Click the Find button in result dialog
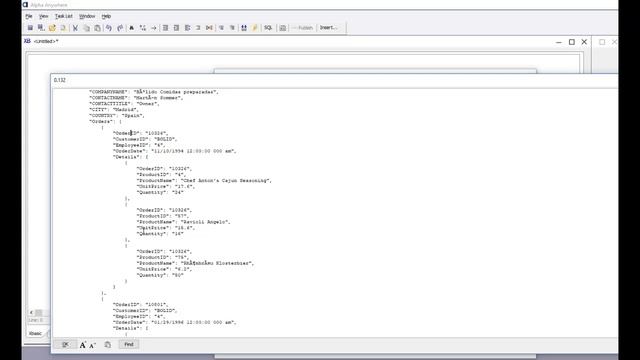 pyautogui.click(x=129, y=344)
